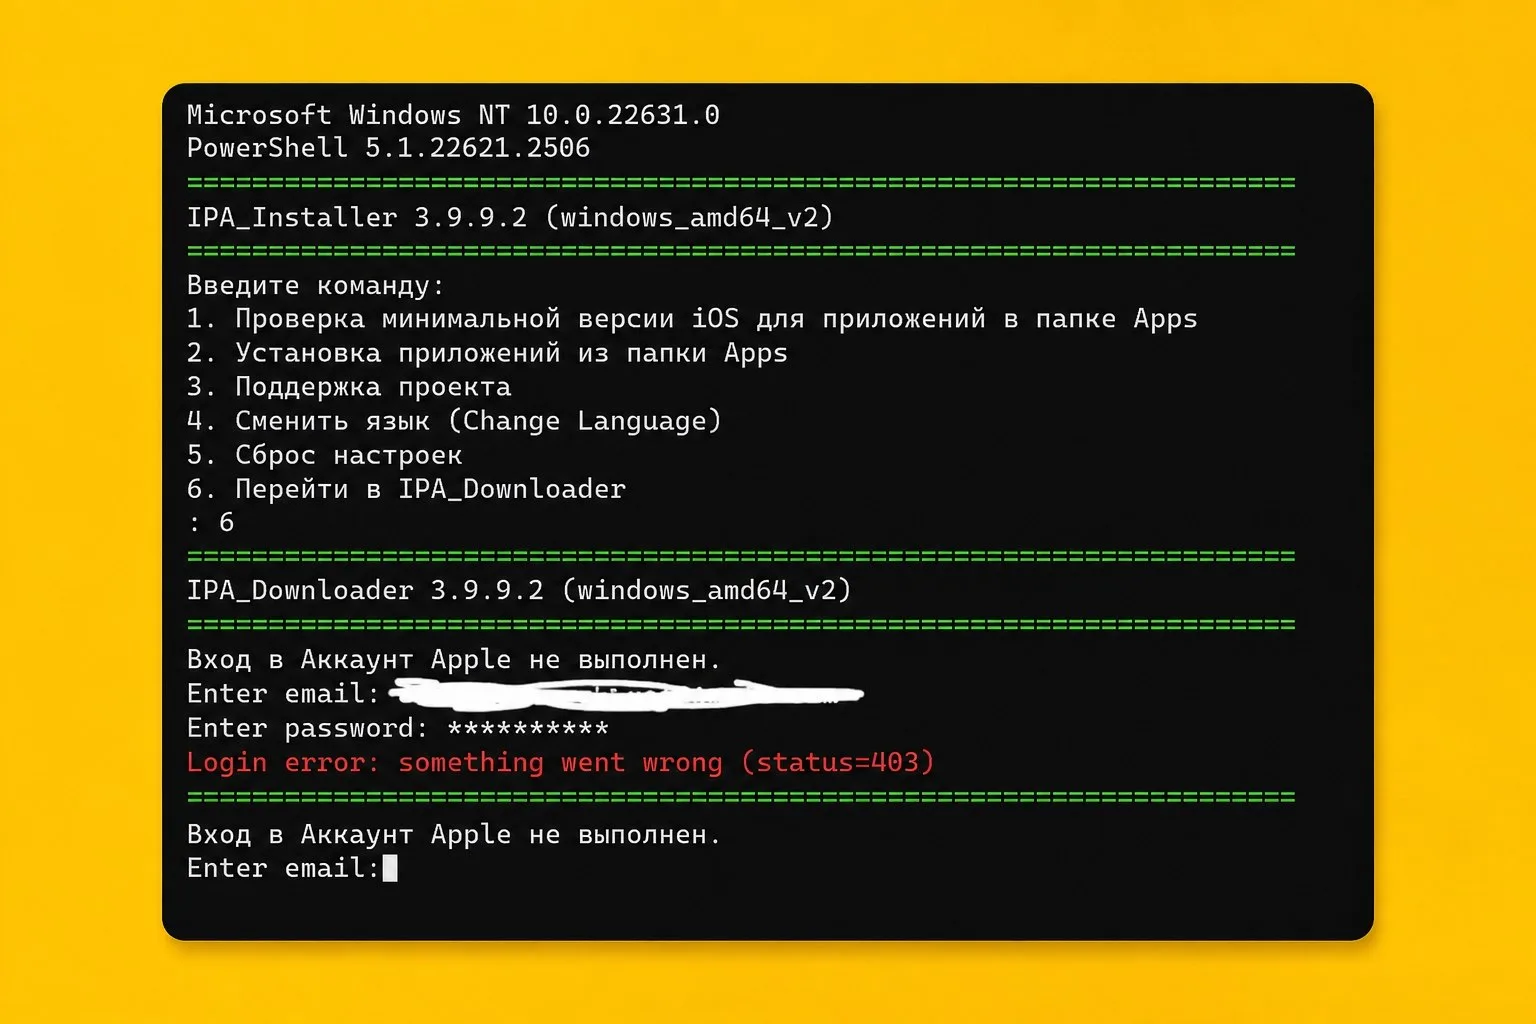Select menu line 2 'Установка приложений из папки Apps'
The height and width of the screenshot is (1024, 1536).
[x=487, y=354]
